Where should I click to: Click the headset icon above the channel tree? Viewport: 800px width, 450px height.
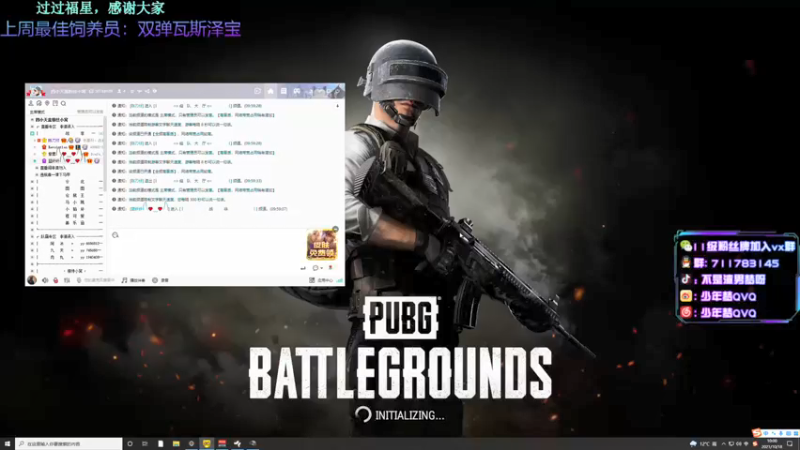tap(39, 103)
